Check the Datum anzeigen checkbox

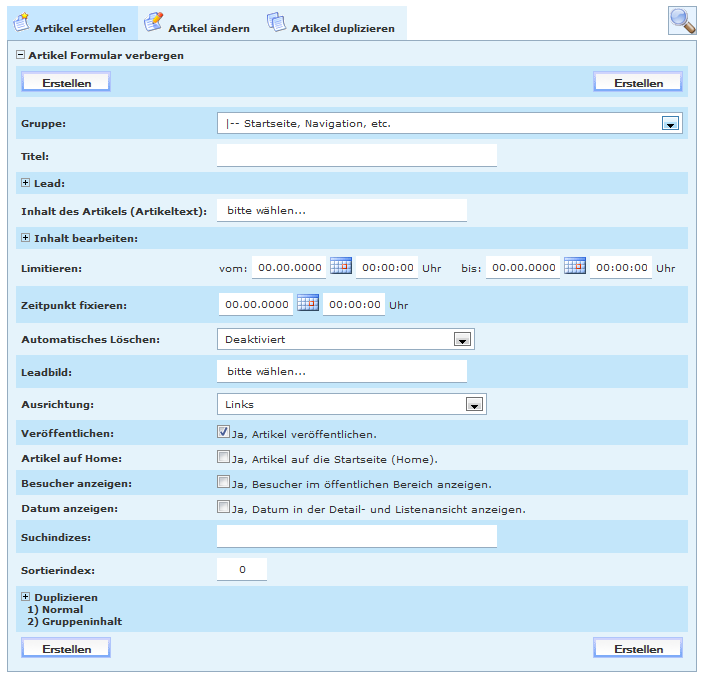coord(224,508)
